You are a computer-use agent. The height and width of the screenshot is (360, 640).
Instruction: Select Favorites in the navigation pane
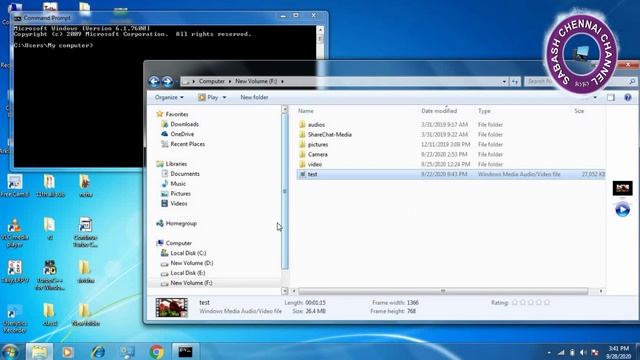(176, 114)
